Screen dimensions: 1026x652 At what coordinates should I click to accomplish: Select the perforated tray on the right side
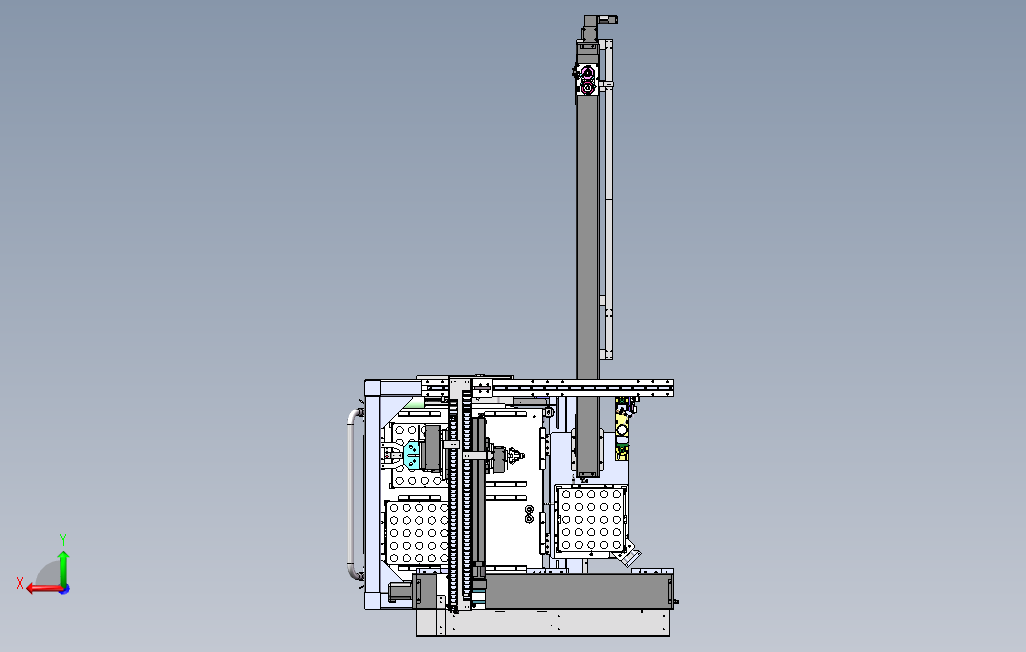(592, 518)
